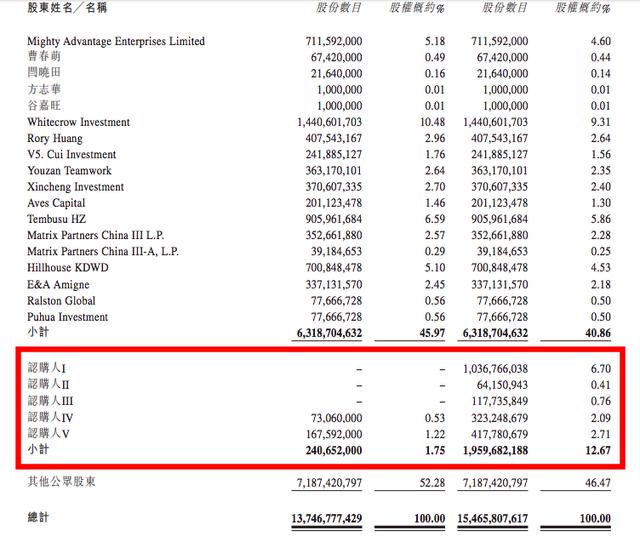Click Hillhouse KDWD percentage 5.10
The width and height of the screenshot is (640, 542).
[x=435, y=268]
